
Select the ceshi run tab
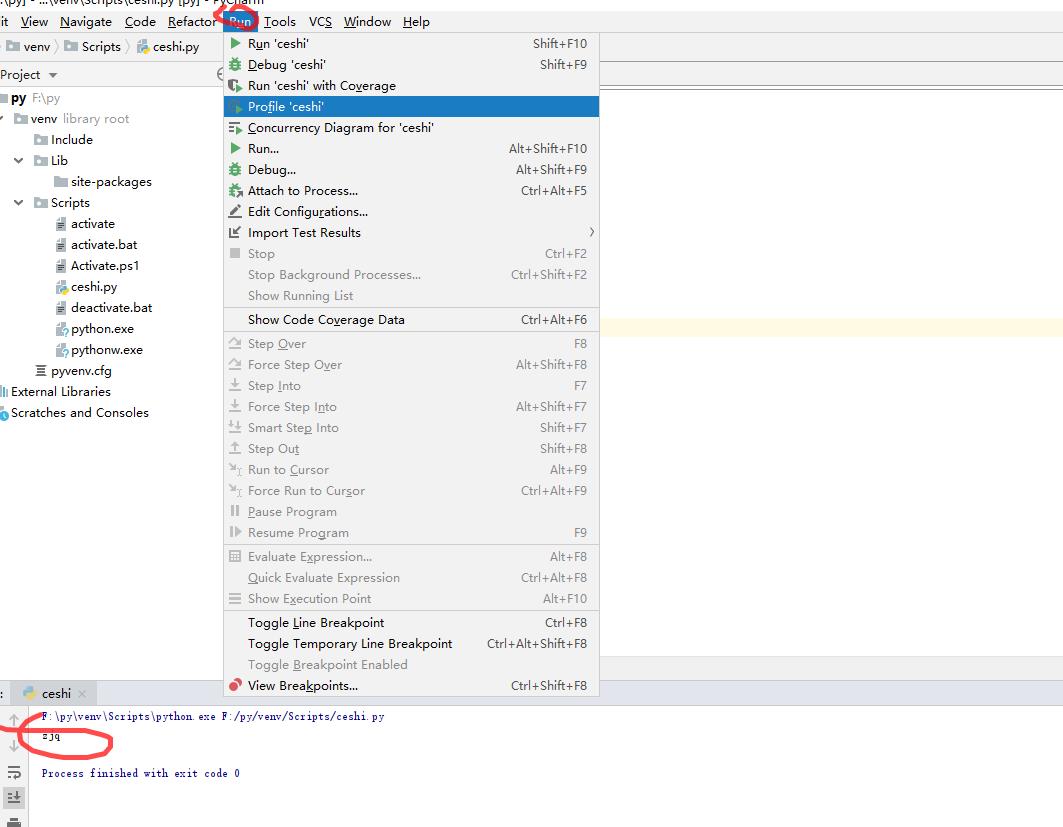(56, 693)
